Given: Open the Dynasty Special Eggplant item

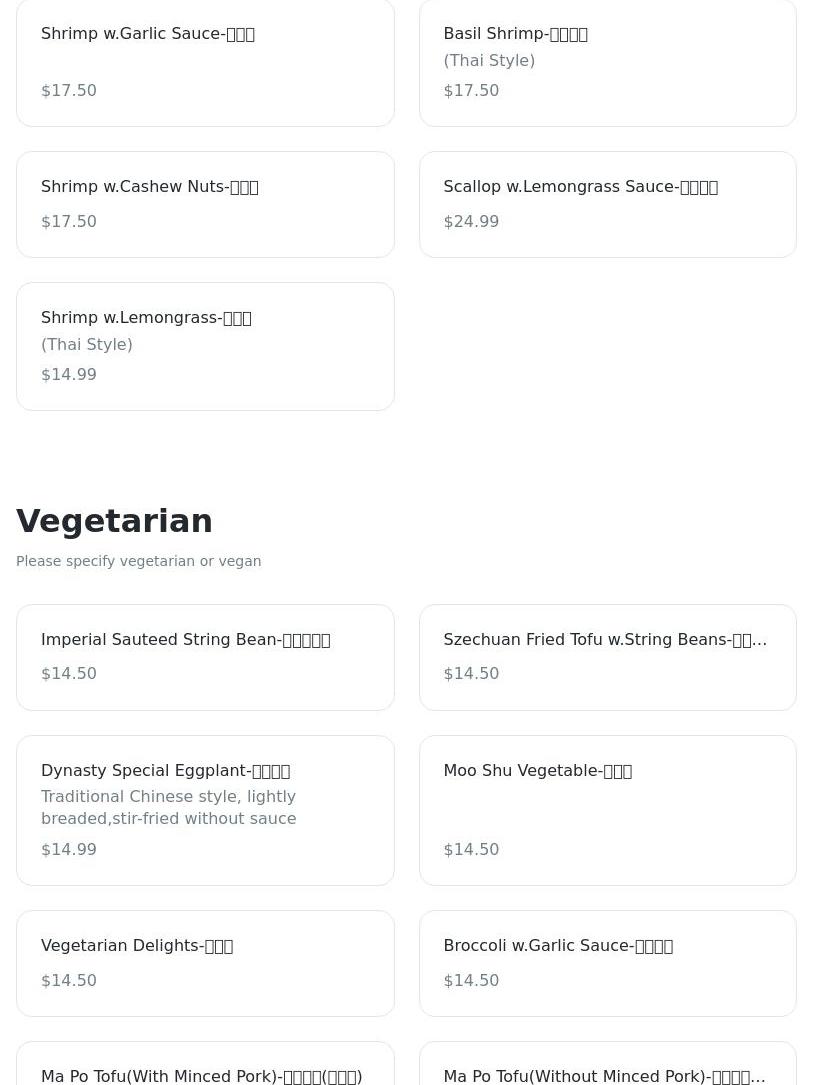Looking at the screenshot, I should [x=205, y=810].
